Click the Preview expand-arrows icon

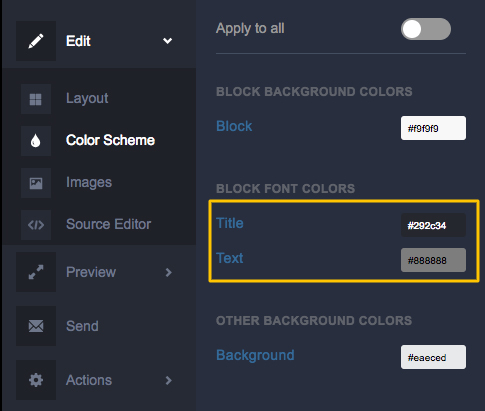36,272
